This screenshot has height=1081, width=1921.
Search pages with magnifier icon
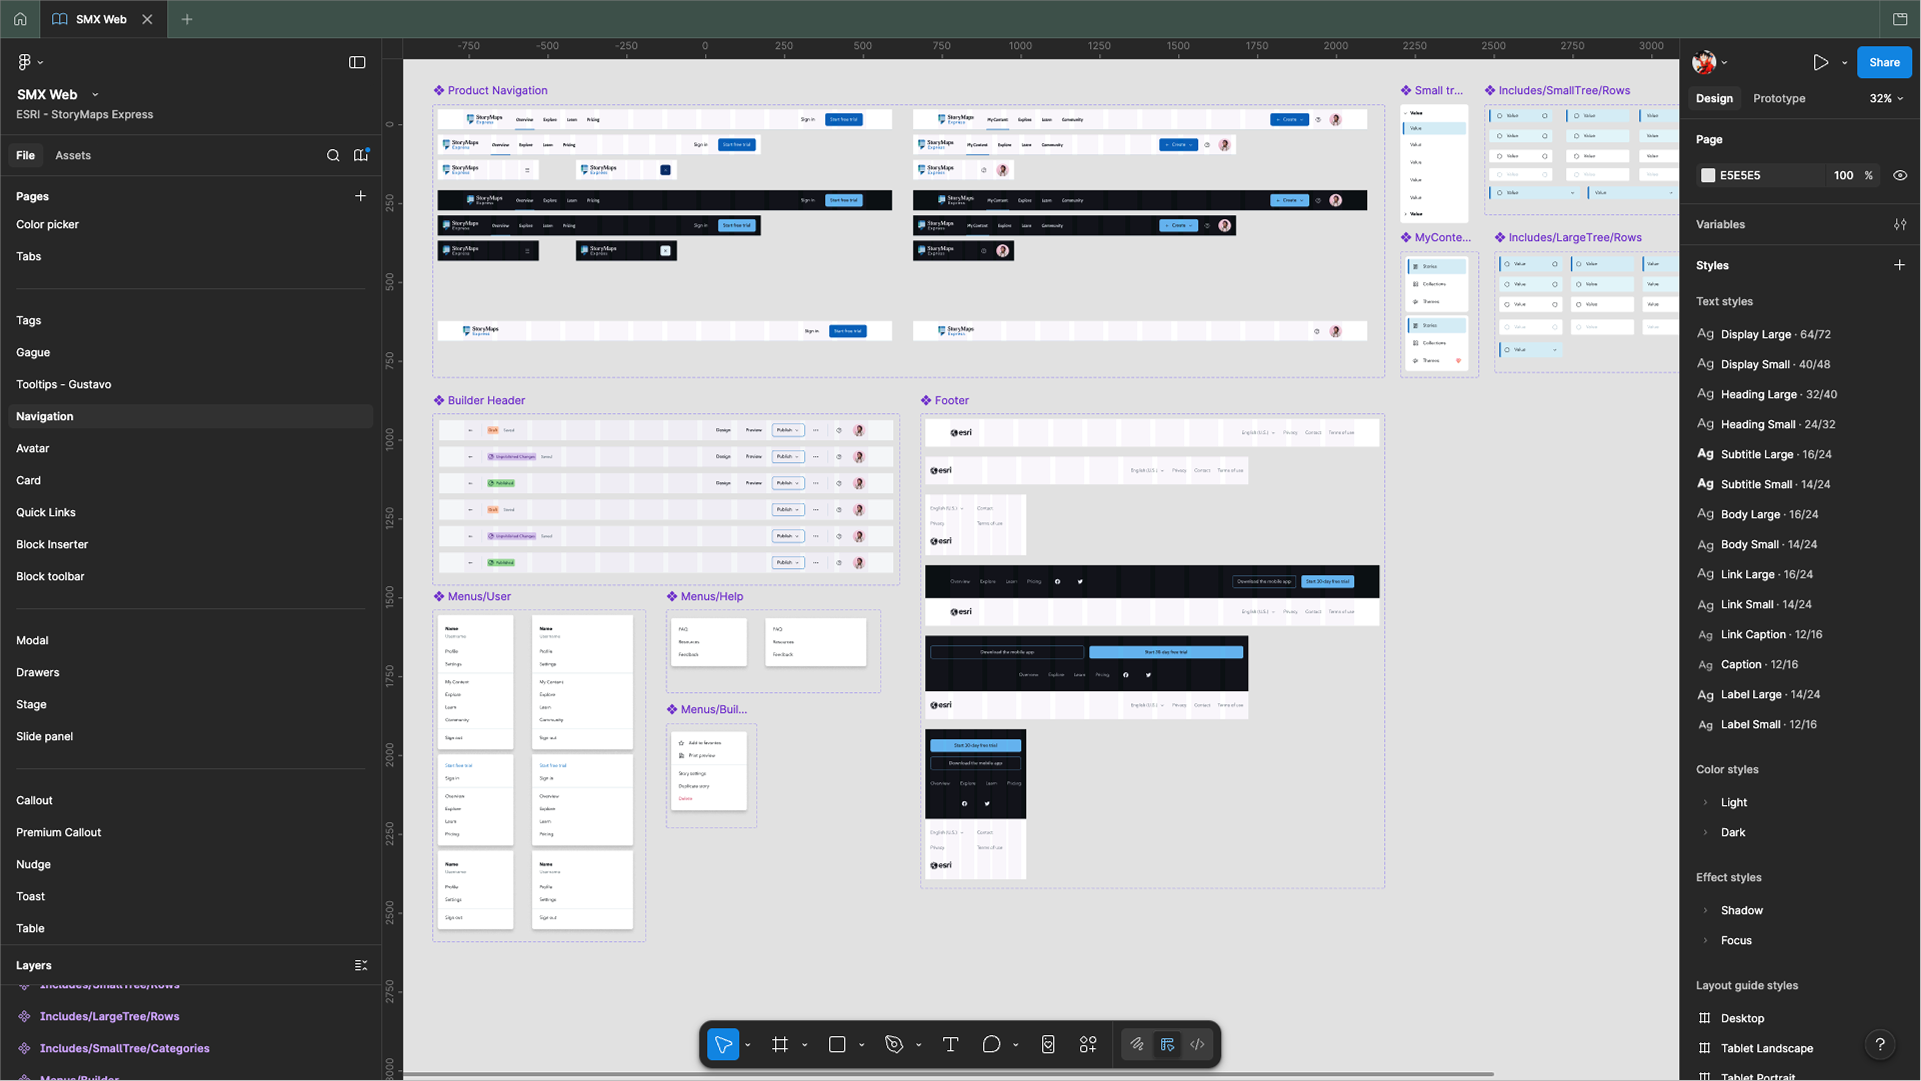click(x=333, y=156)
